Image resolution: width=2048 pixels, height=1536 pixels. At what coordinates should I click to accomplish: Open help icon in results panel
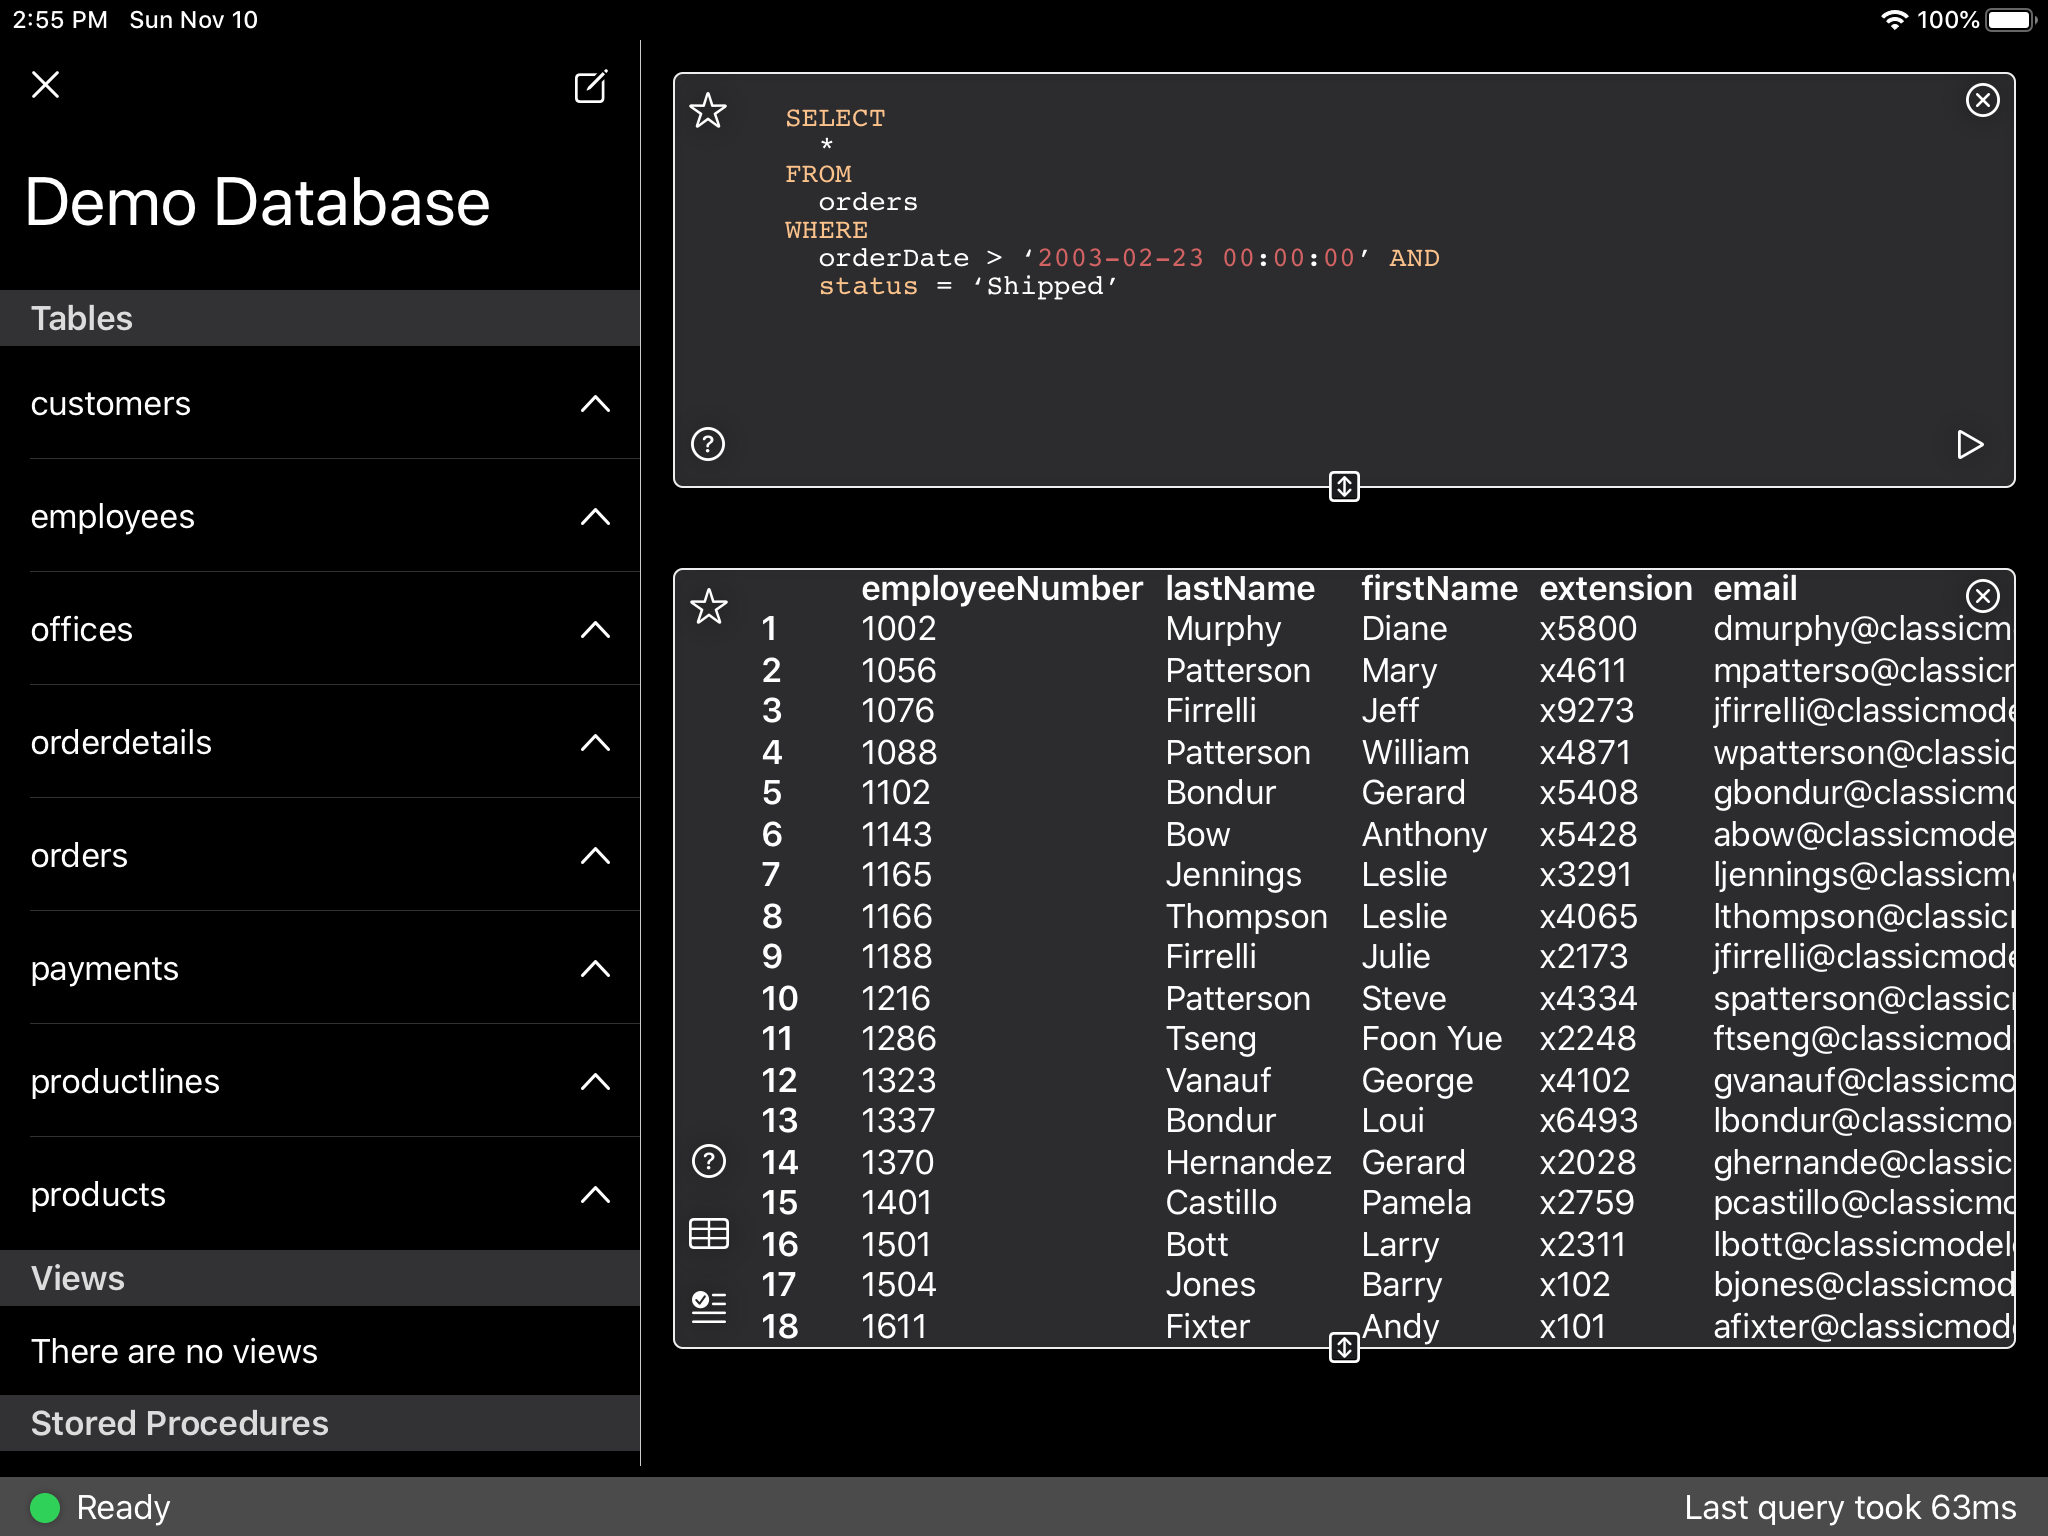[x=708, y=1161]
